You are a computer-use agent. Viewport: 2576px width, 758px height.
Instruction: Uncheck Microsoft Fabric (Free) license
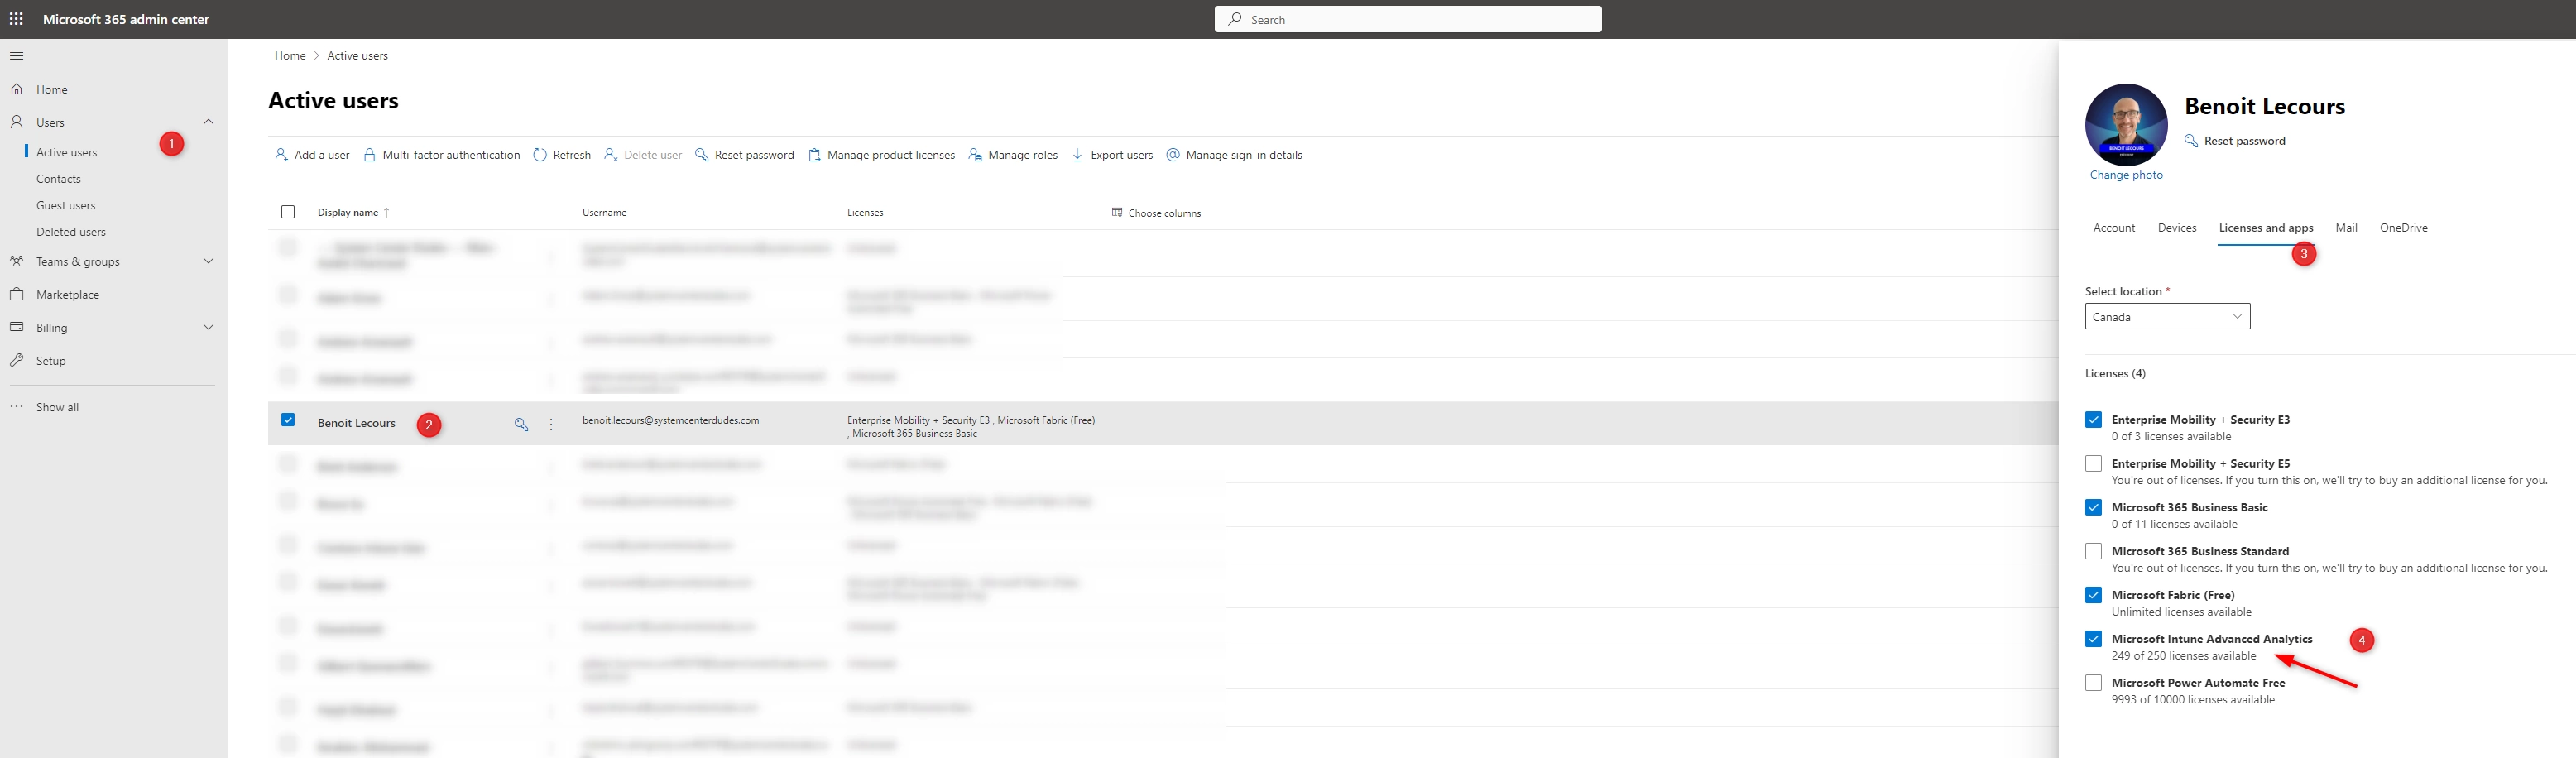click(x=2093, y=595)
